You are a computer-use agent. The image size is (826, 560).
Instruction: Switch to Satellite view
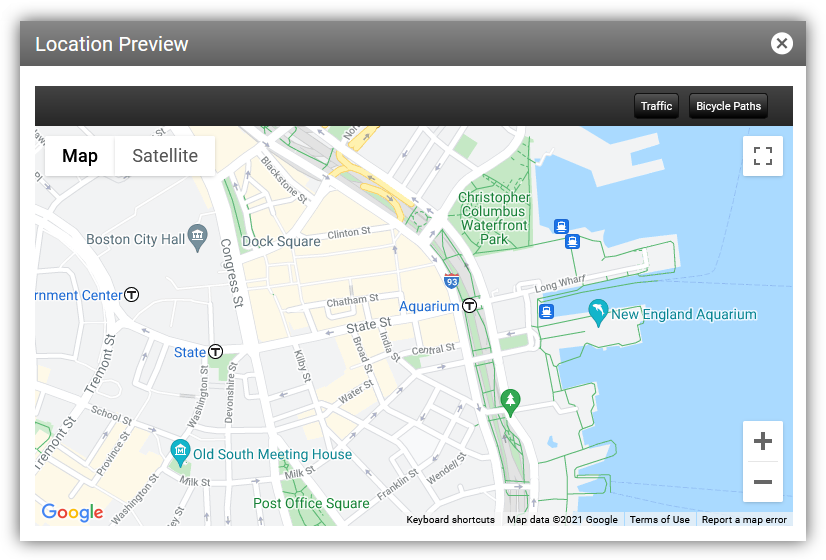click(x=165, y=156)
